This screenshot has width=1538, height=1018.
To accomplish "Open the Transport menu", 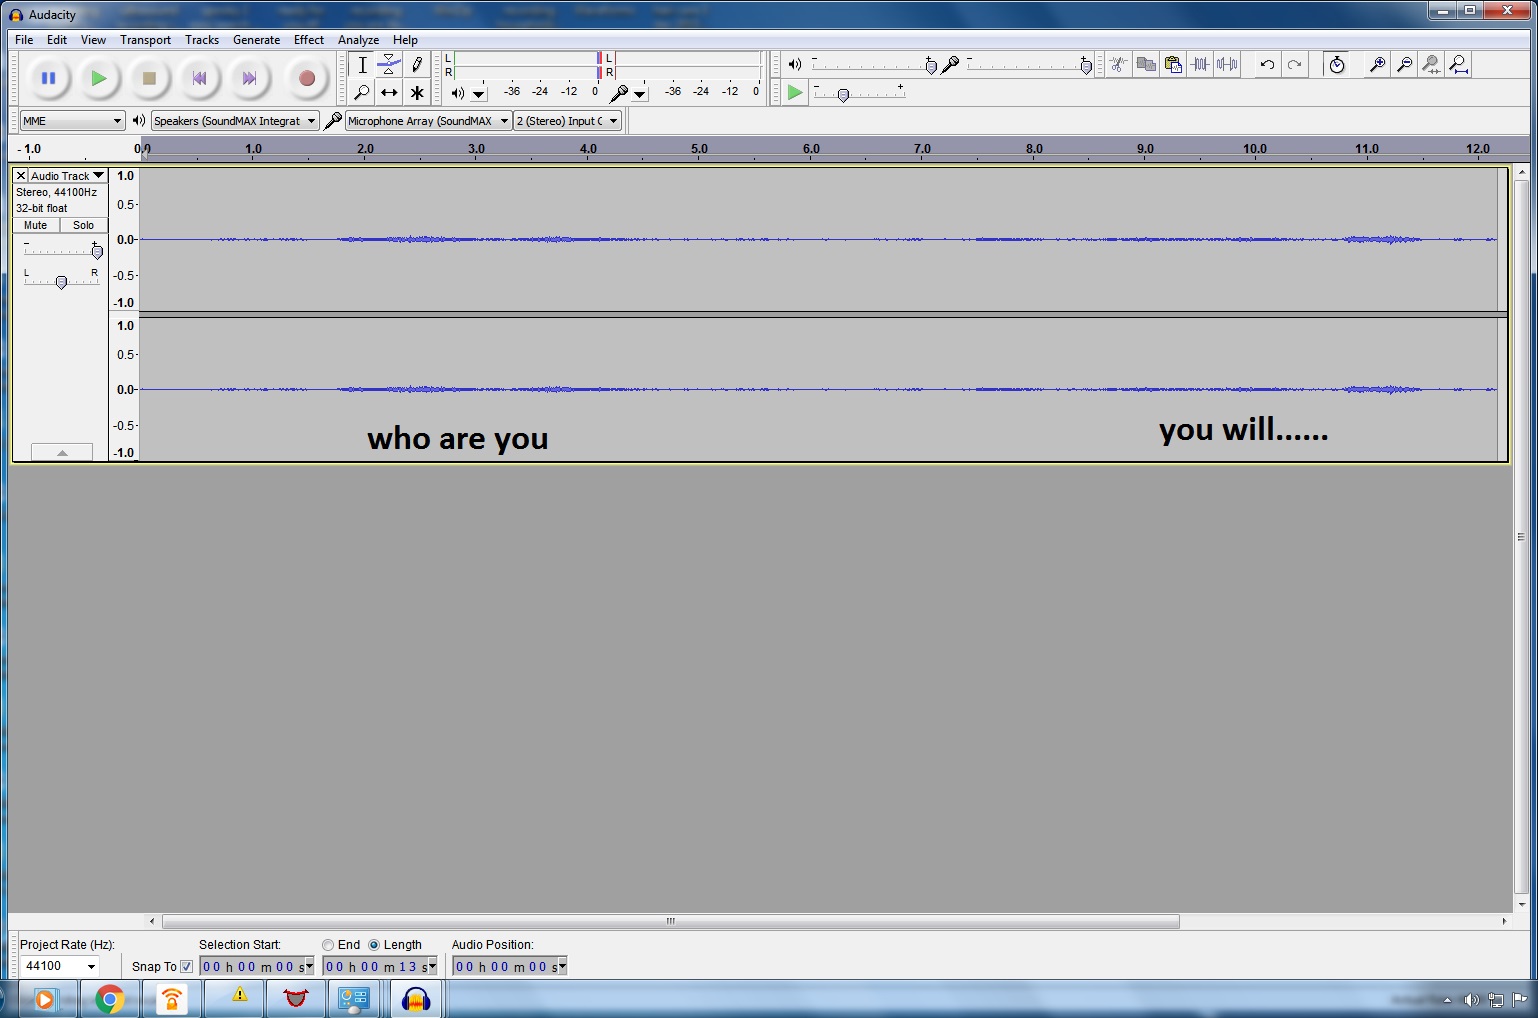I will coord(145,40).
